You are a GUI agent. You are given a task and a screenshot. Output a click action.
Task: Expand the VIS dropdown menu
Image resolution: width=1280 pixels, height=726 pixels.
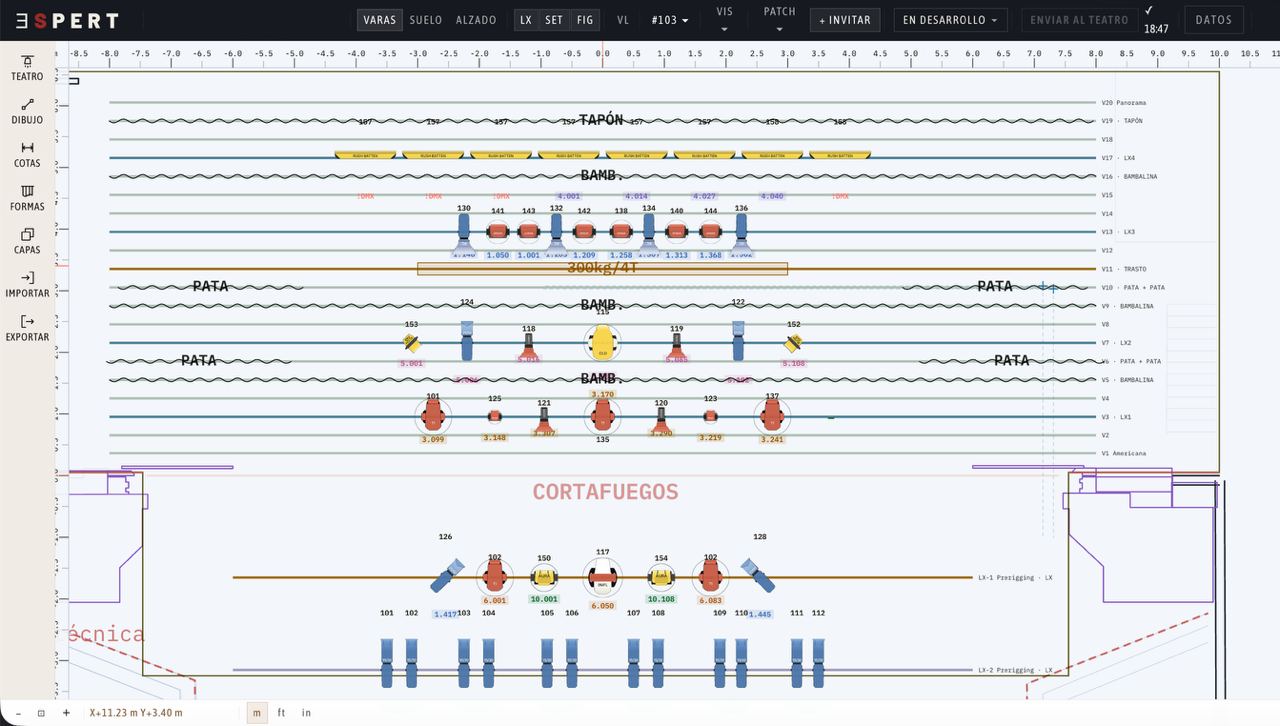pyautogui.click(x=725, y=20)
